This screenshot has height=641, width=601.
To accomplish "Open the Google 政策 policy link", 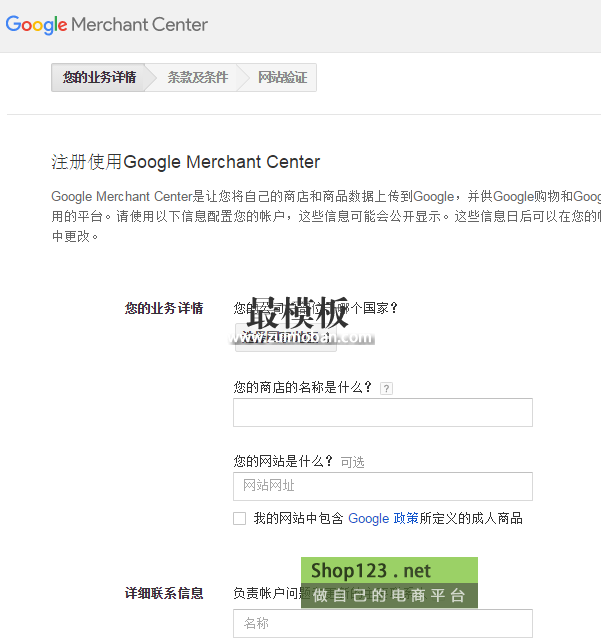I will (383, 518).
